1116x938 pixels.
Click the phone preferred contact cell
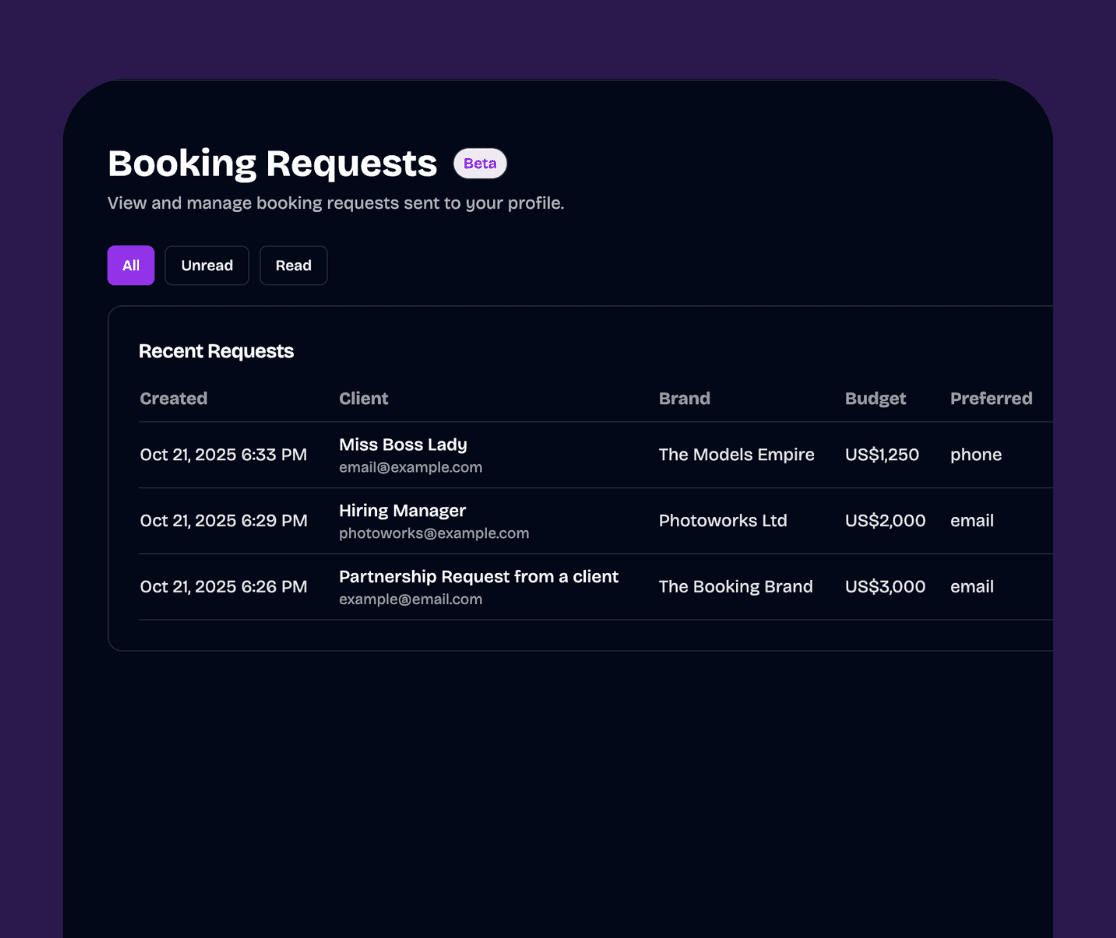pos(976,455)
